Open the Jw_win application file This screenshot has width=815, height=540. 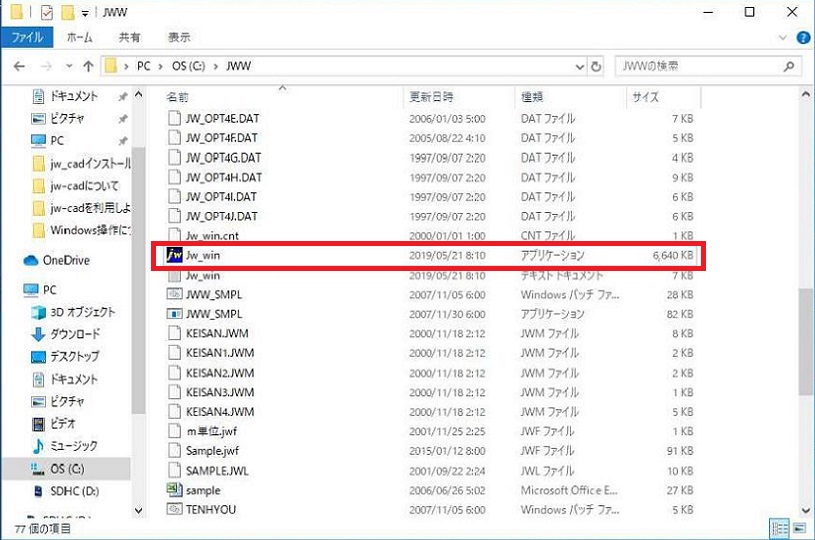pyautogui.click(x=203, y=256)
